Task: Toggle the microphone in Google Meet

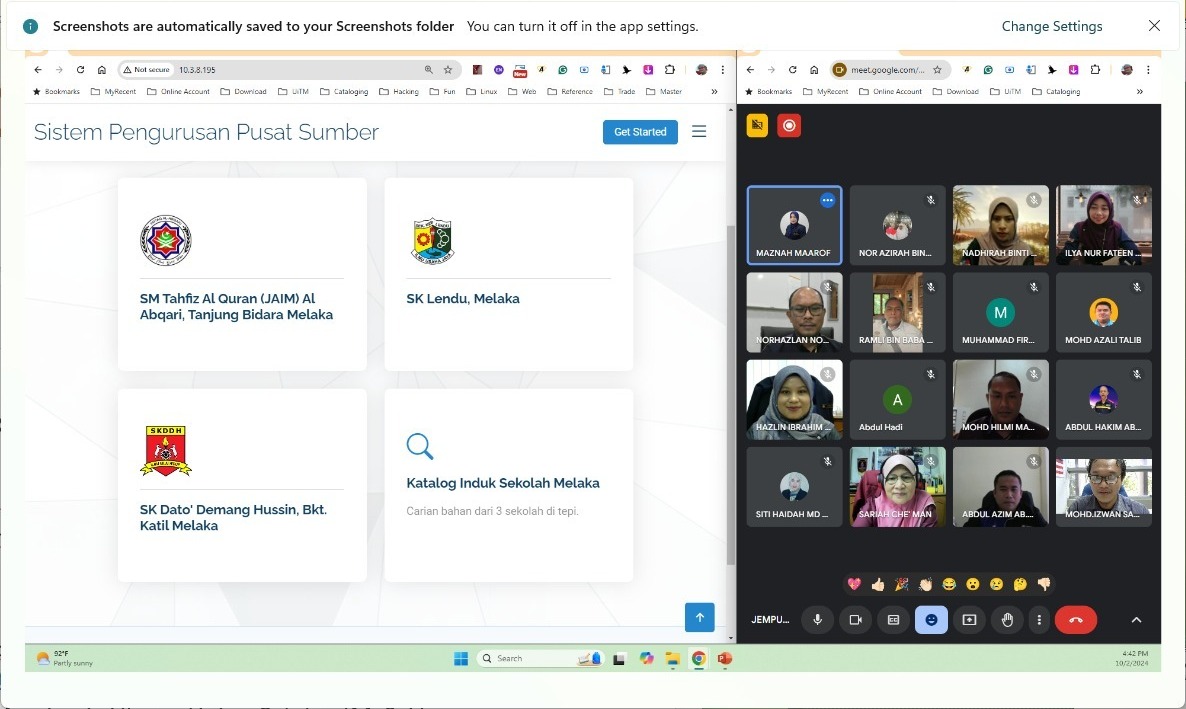Action: [x=817, y=620]
